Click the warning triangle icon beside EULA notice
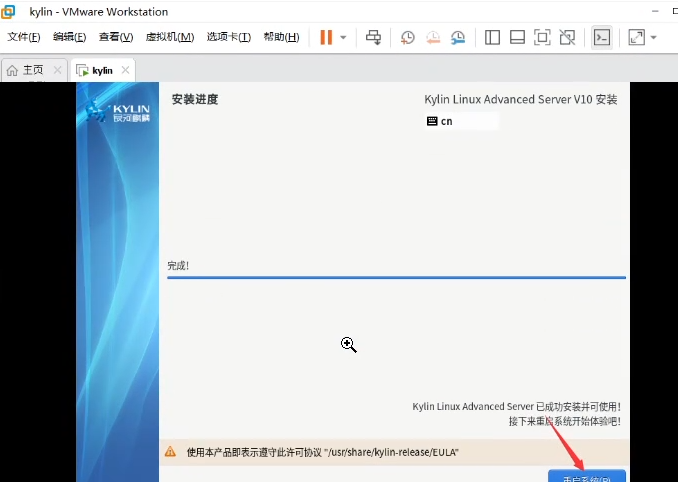 tap(170, 452)
